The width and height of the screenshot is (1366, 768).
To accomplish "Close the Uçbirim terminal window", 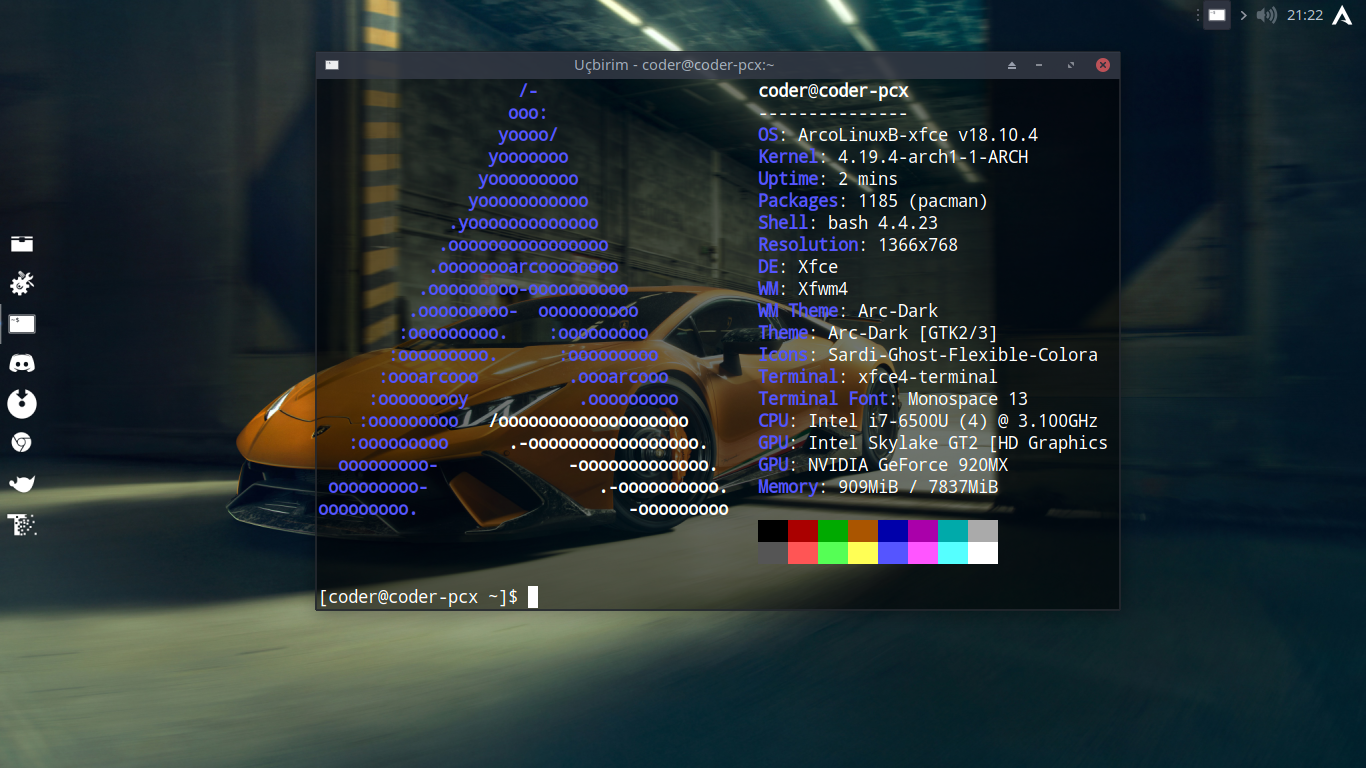I will 1103,65.
